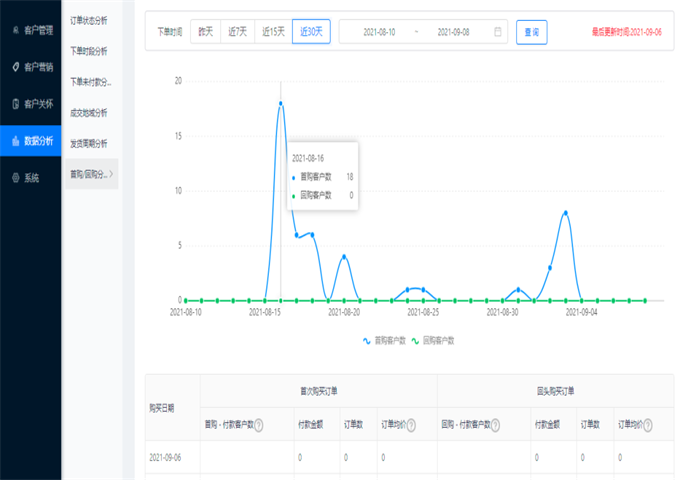Click help icon beside 首购·付款客户数
This screenshot has width=680, height=480.
(259, 425)
